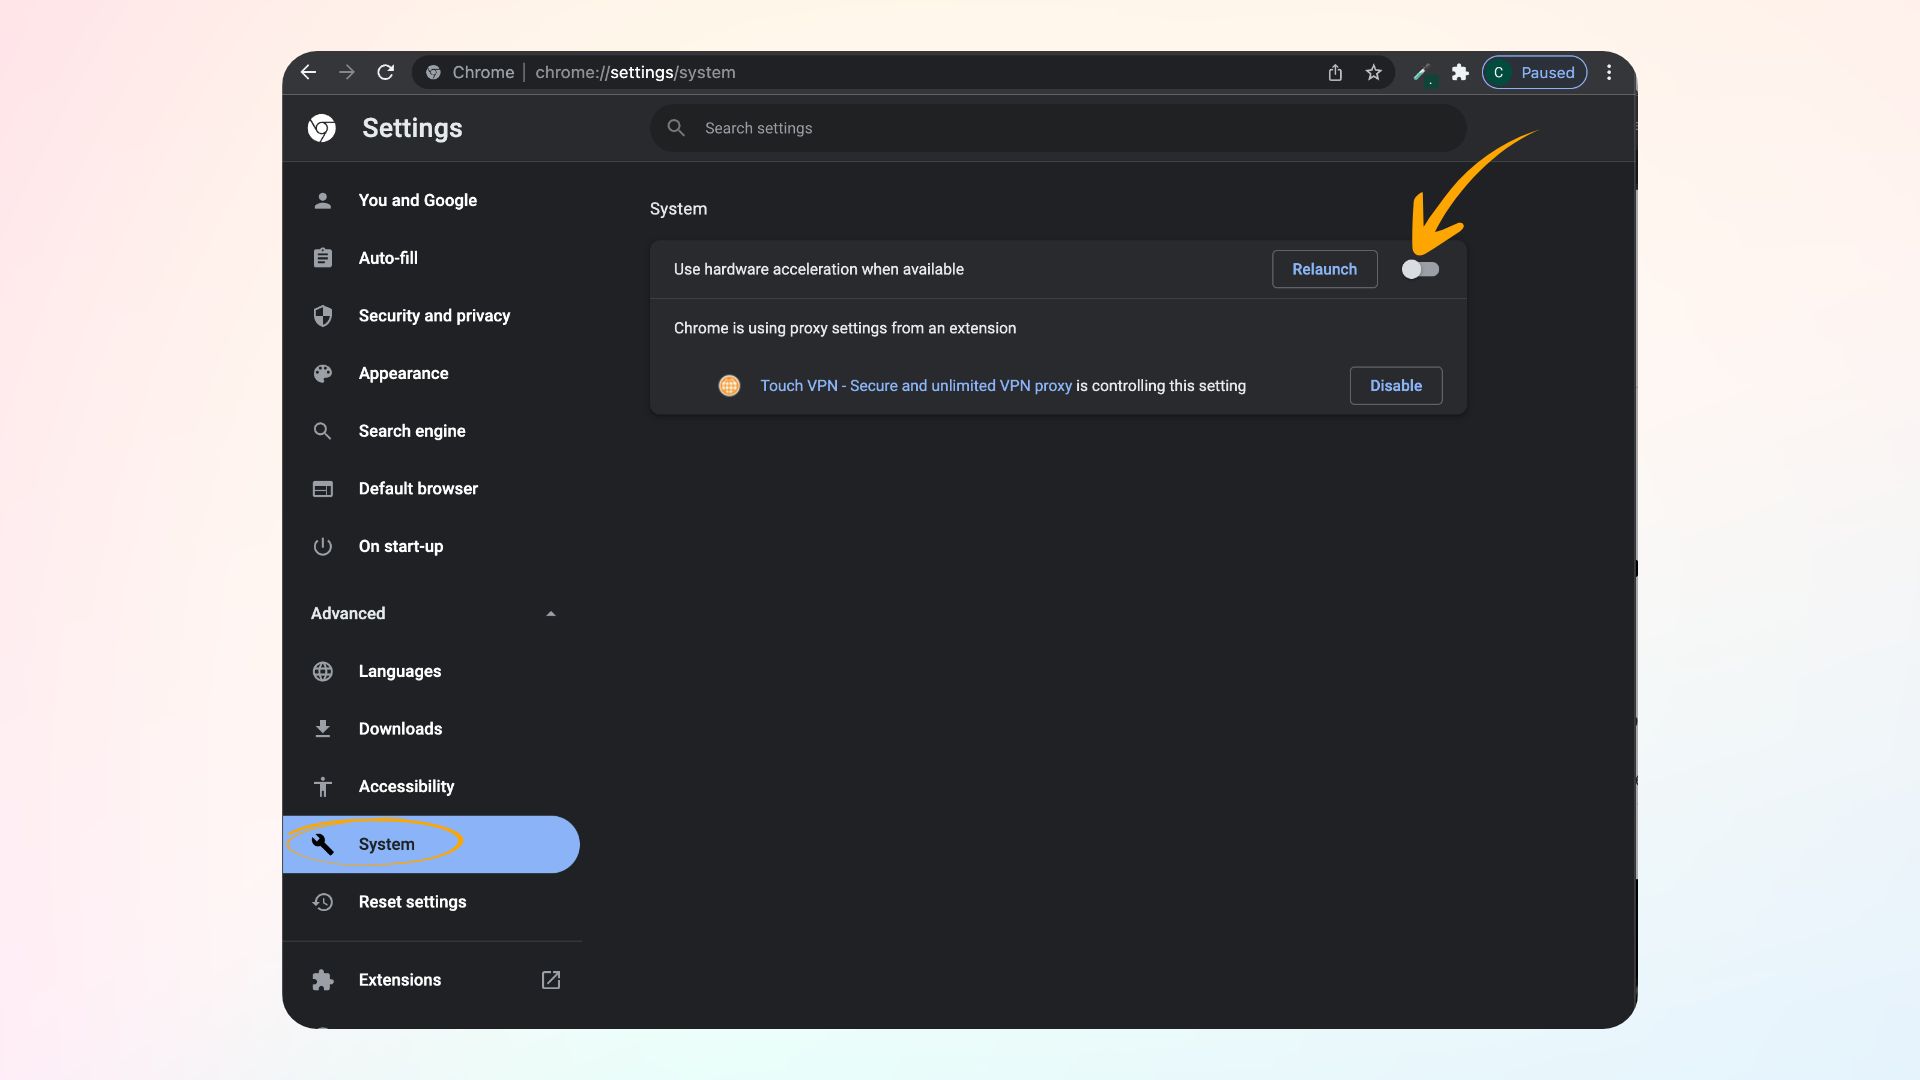Click the puzzle Extensions icon in sidebar
The width and height of the screenshot is (1920, 1080).
coord(322,980)
